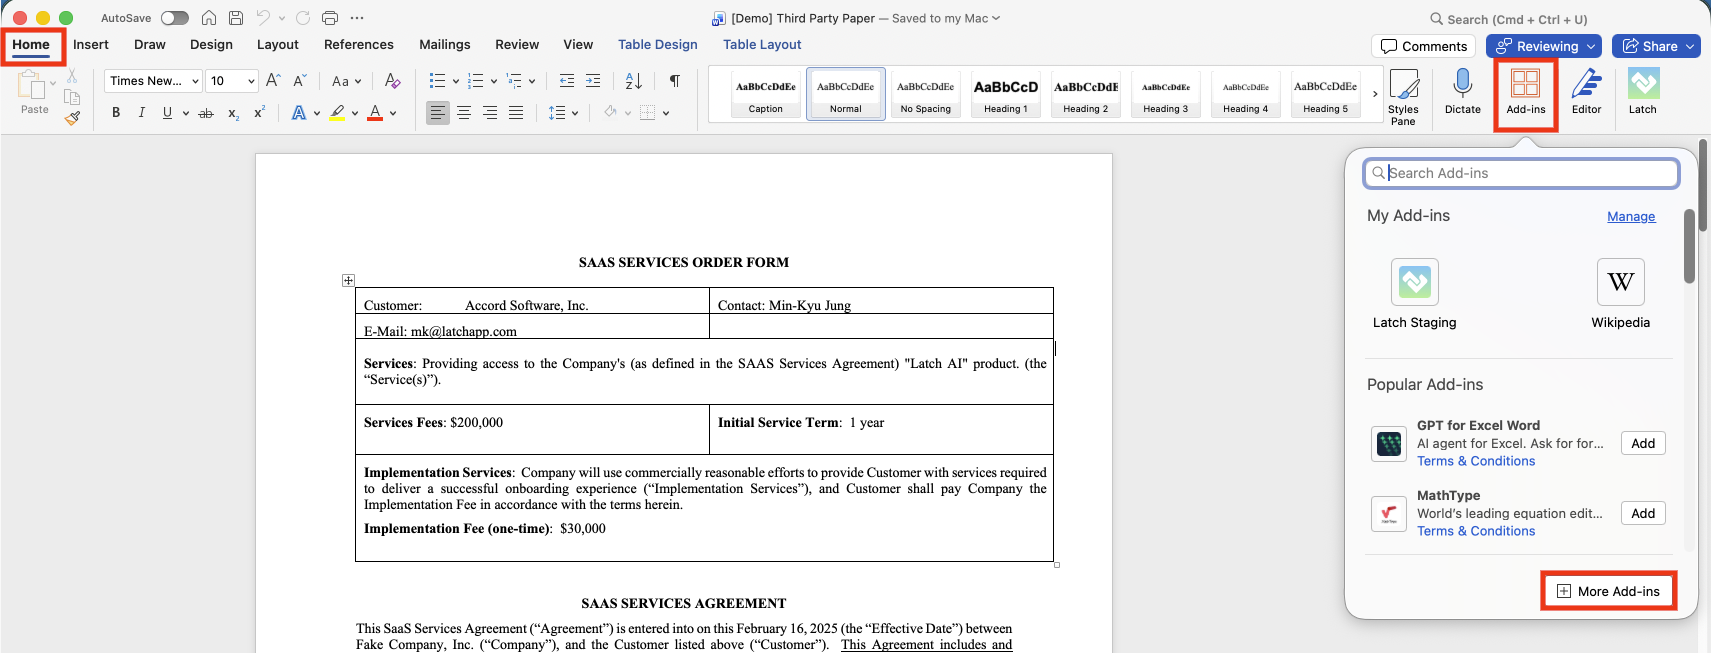Show paragraph marks with pilcrow icon
The width and height of the screenshot is (1711, 653).
pos(675,81)
